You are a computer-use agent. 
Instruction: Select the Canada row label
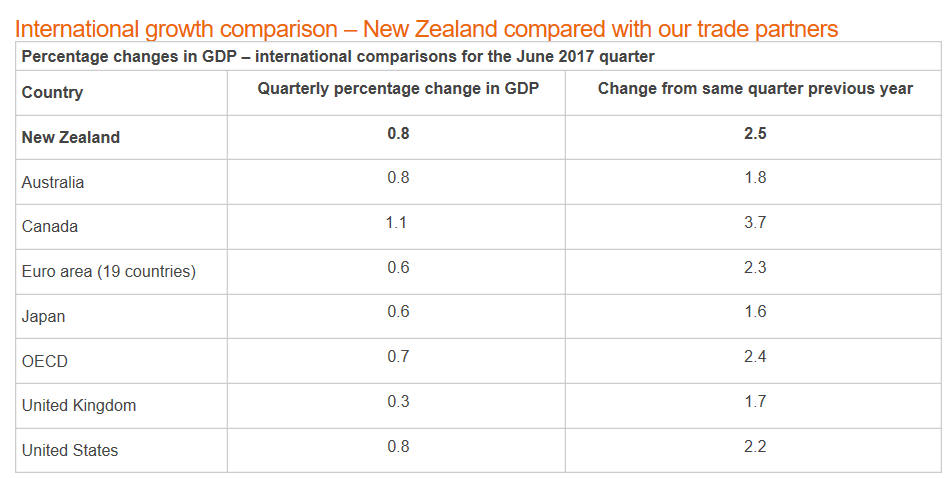[49, 227]
